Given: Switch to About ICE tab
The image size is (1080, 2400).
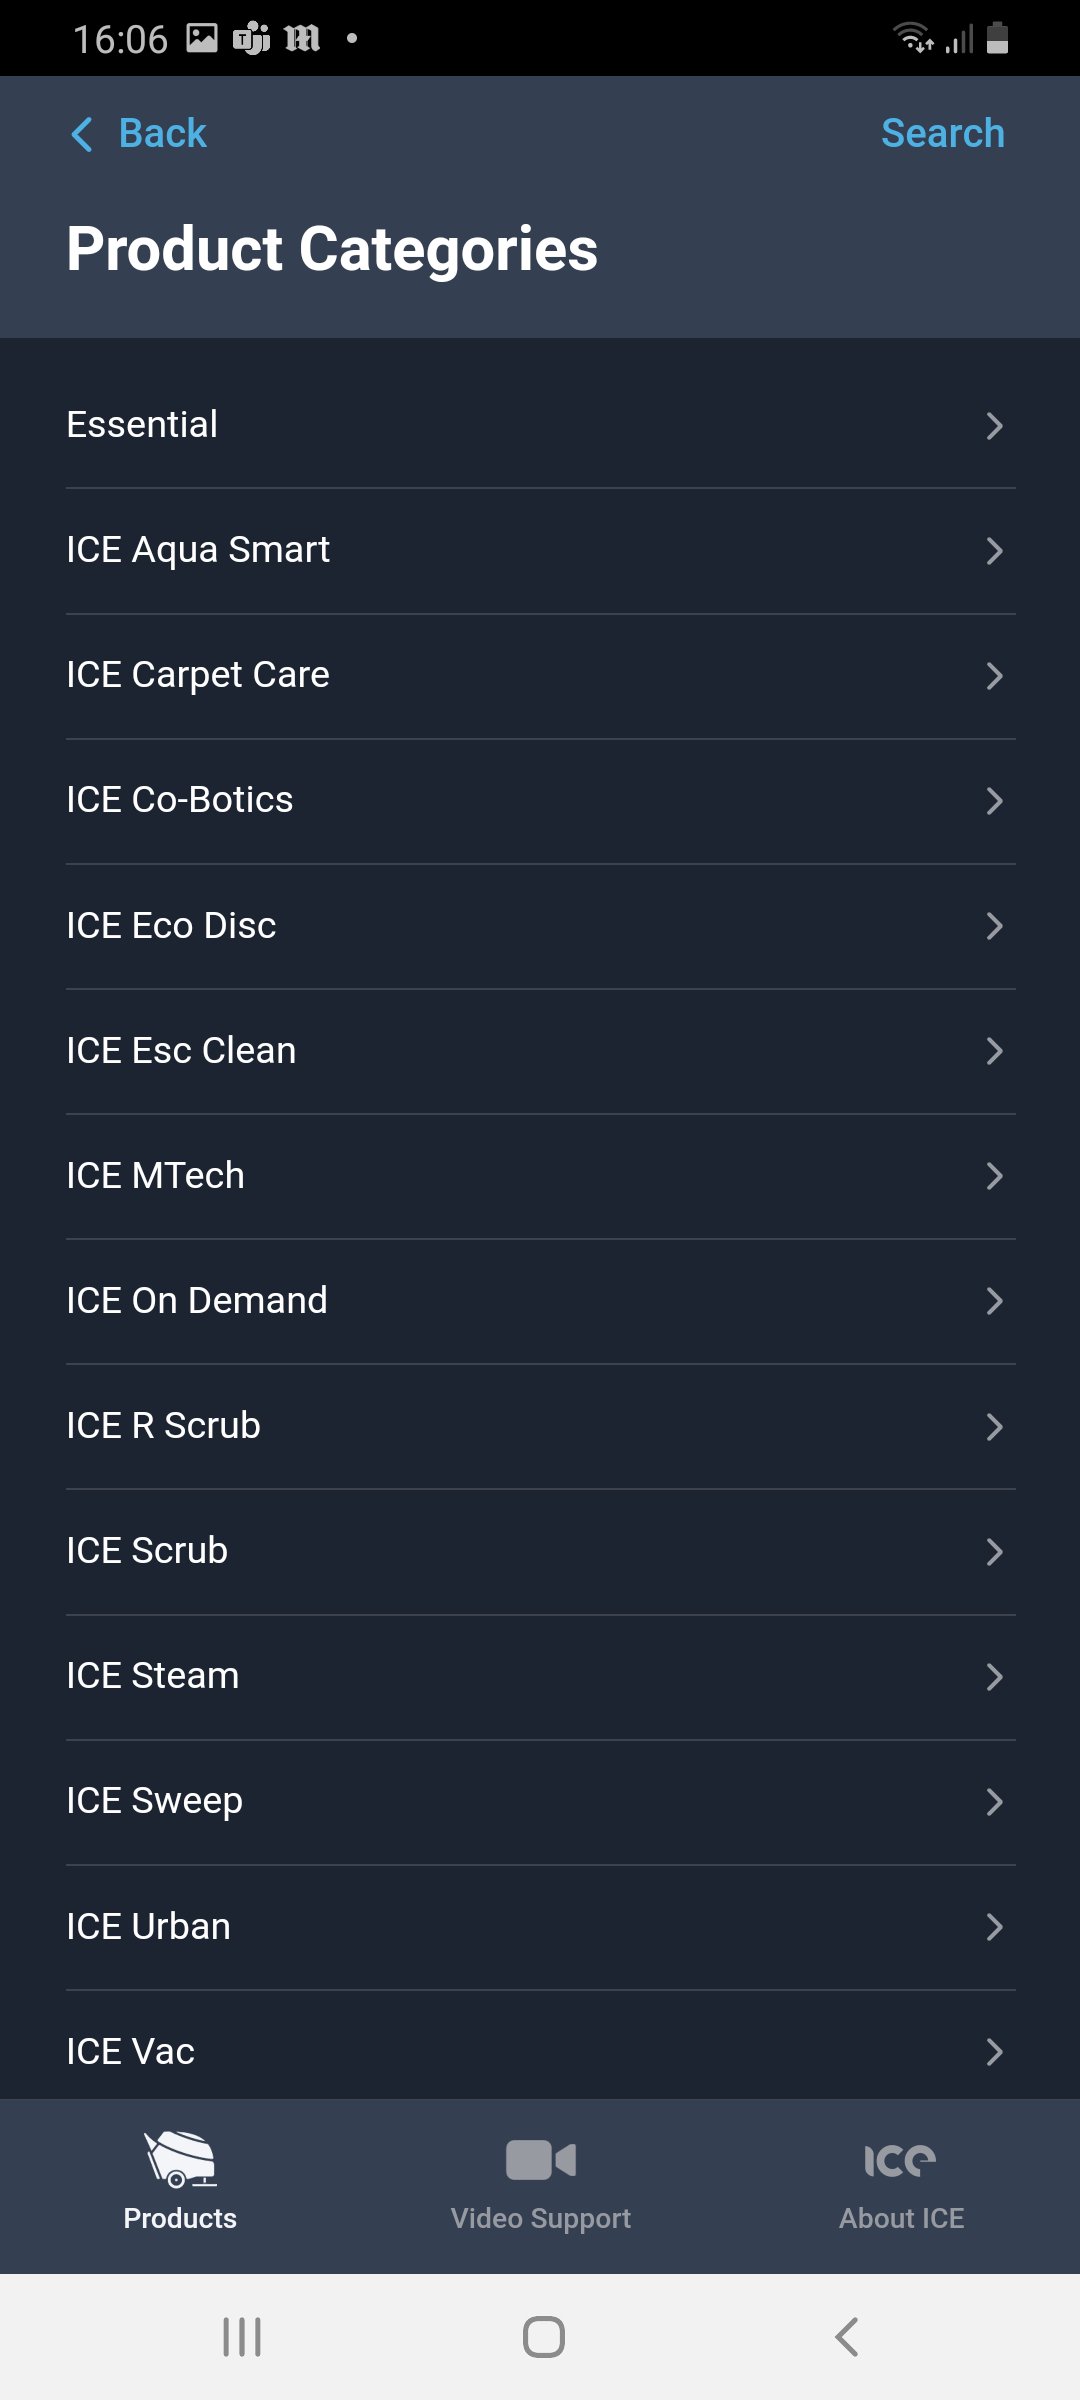Looking at the screenshot, I should click(901, 2217).
